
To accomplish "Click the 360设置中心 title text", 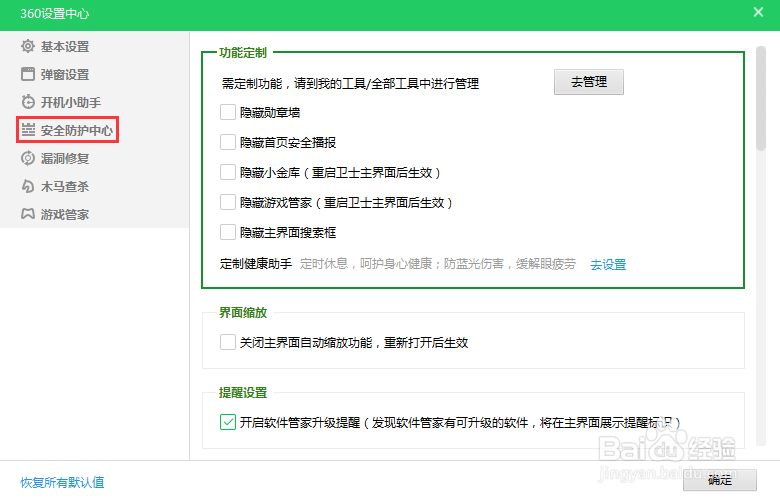I will tap(55, 13).
